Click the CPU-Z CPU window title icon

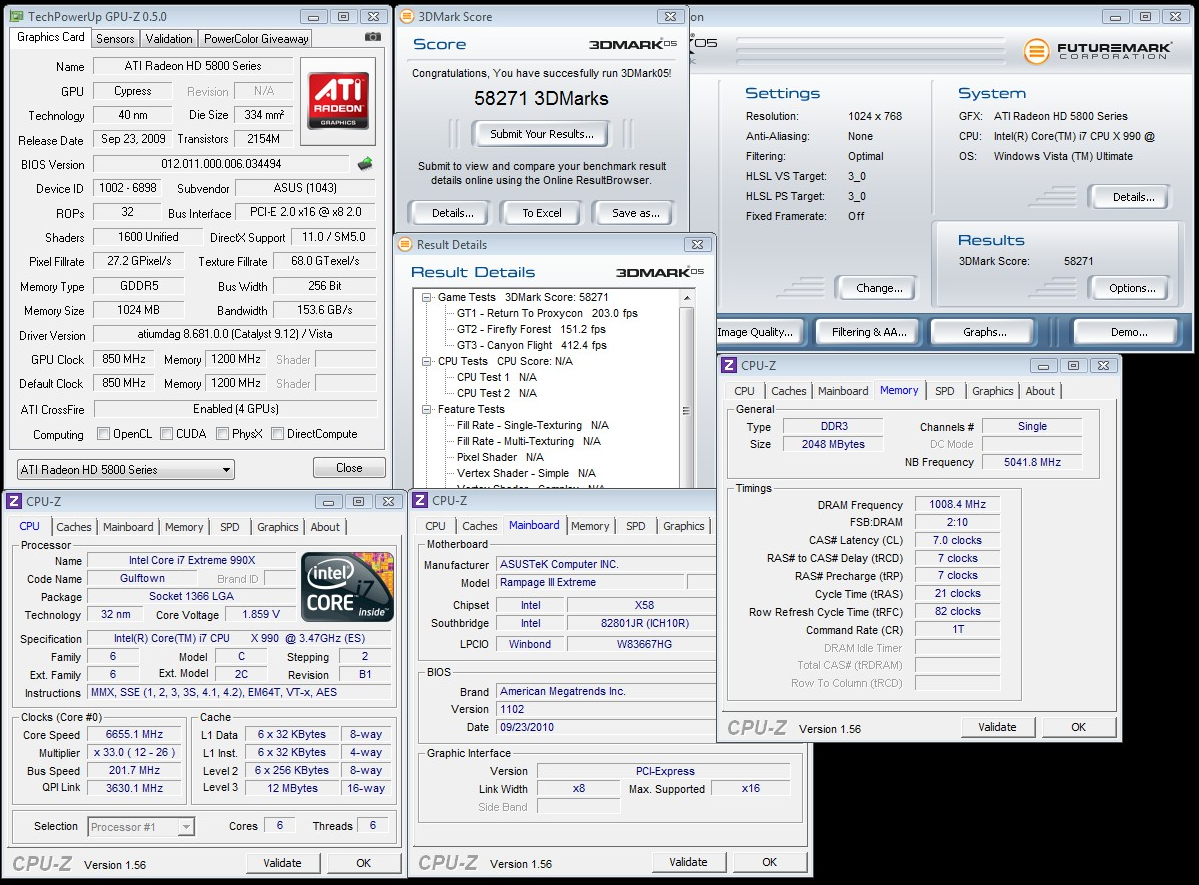[x=14, y=502]
